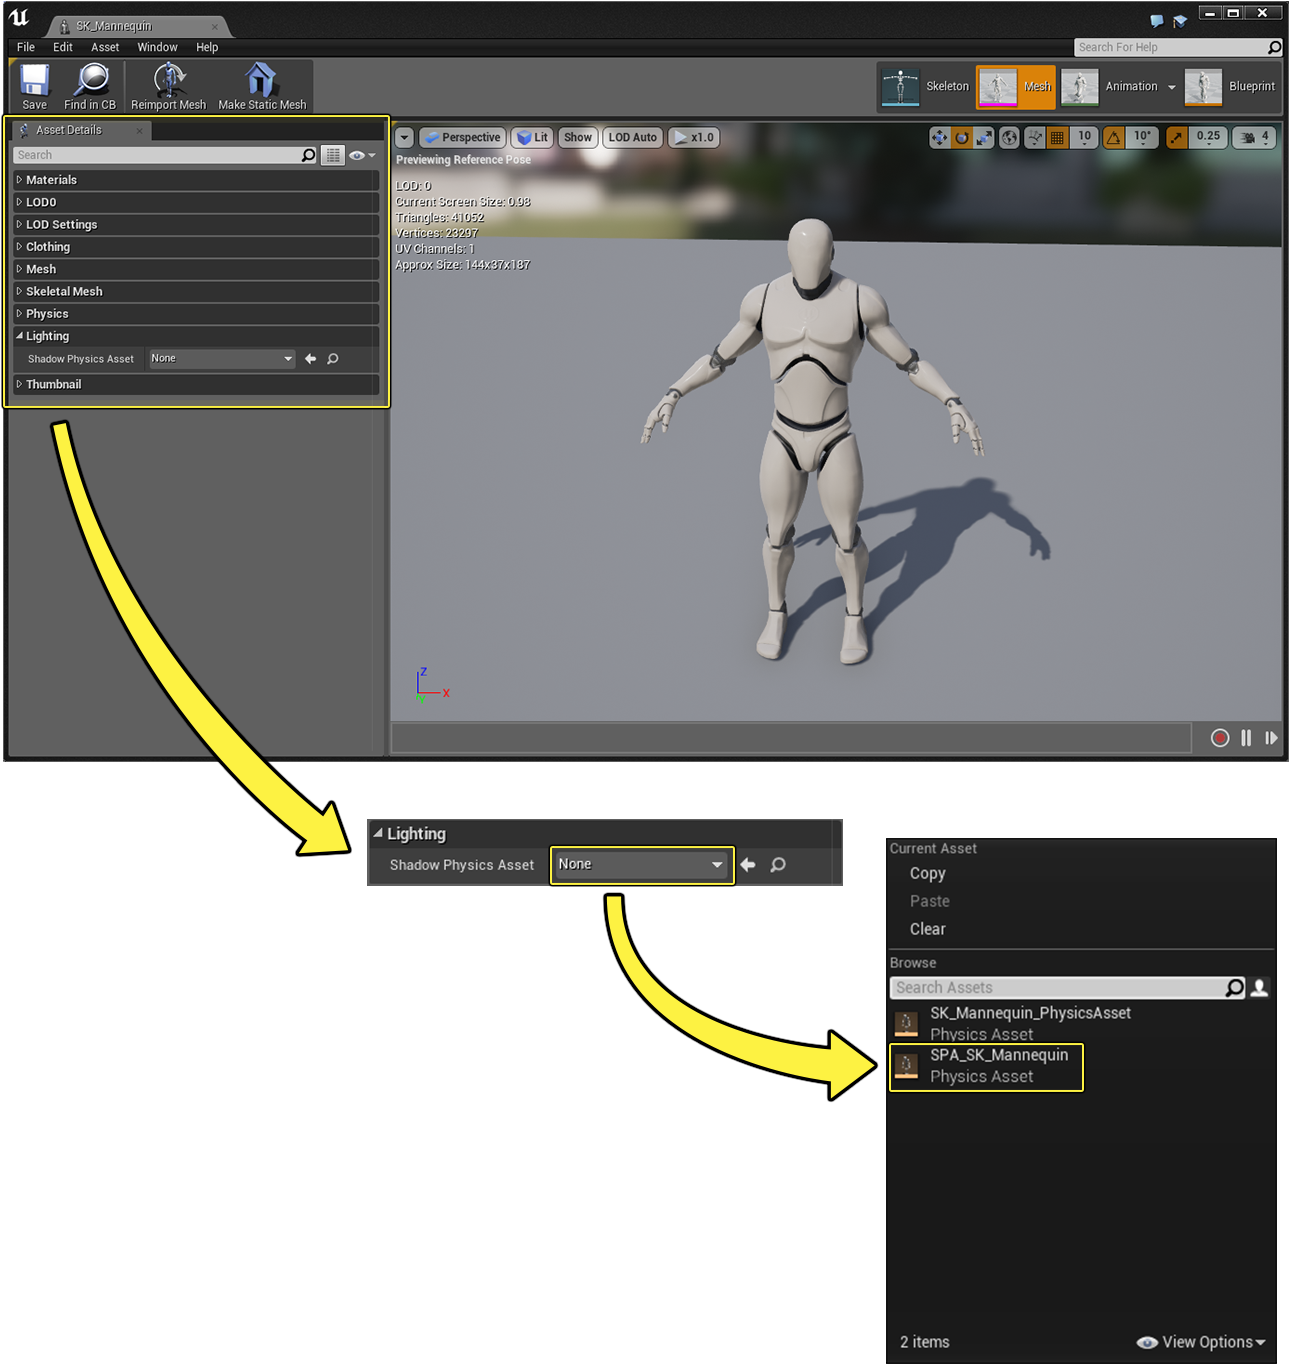The height and width of the screenshot is (1364, 1289).
Task: Toggle surface snapping in the viewport toolbar
Action: pyautogui.click(x=1034, y=137)
